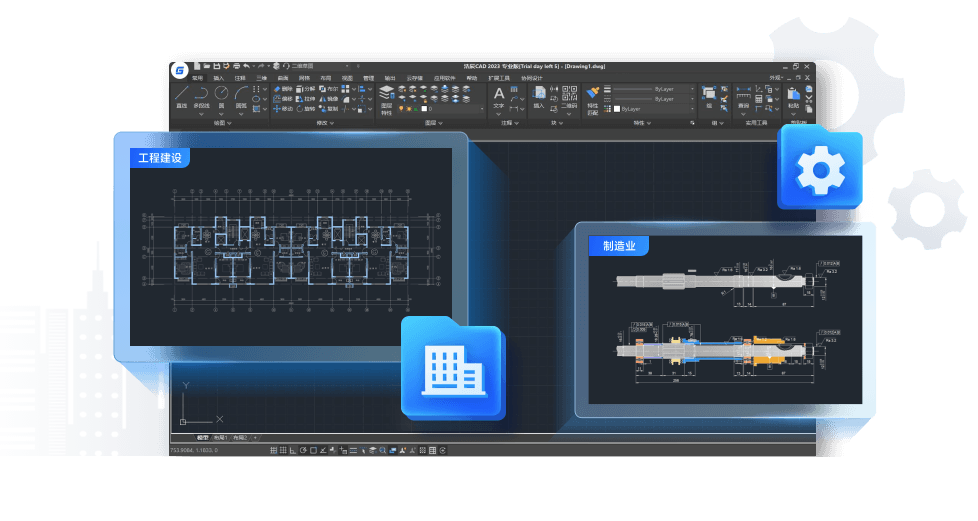Screen dimensions: 978x521
Task: Click the coordinates readout in status bar
Action: 194,450
